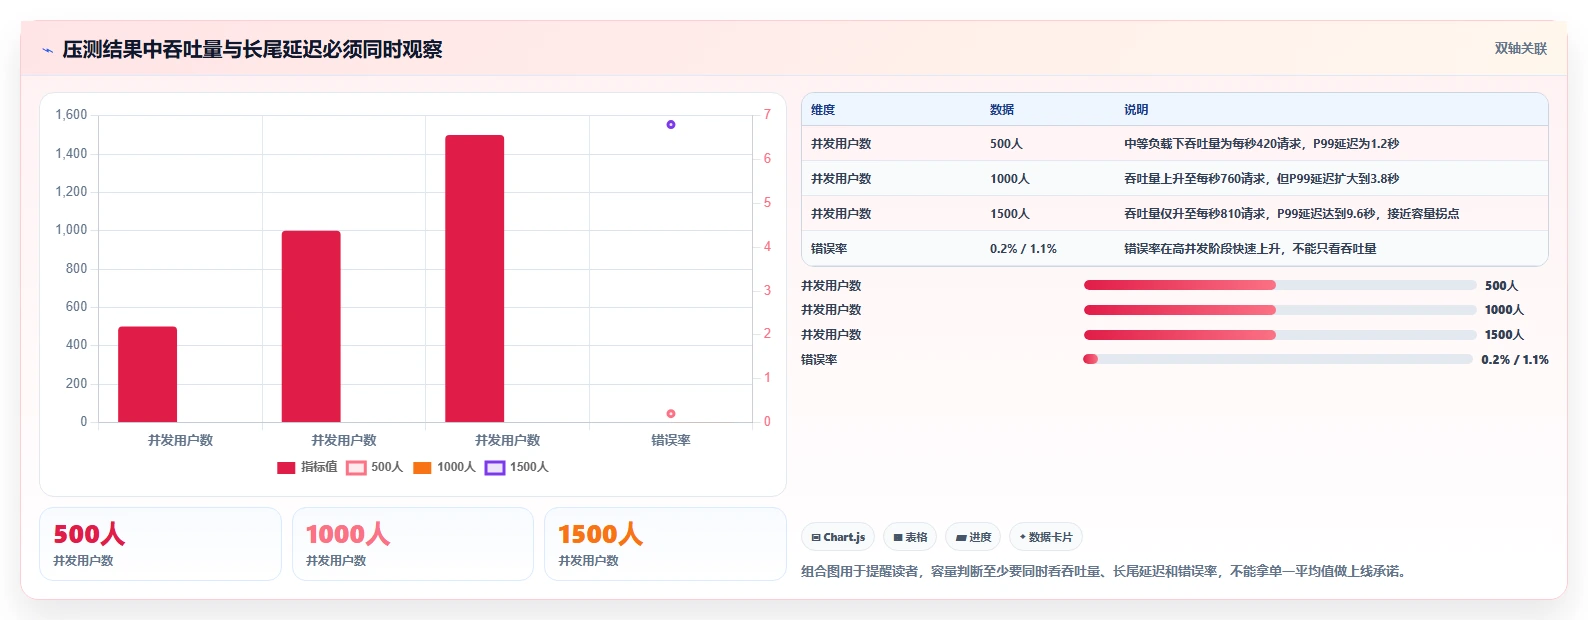Click the pink data point near the baseline above 错误率
Image resolution: width=1588 pixels, height=620 pixels.
(671, 413)
